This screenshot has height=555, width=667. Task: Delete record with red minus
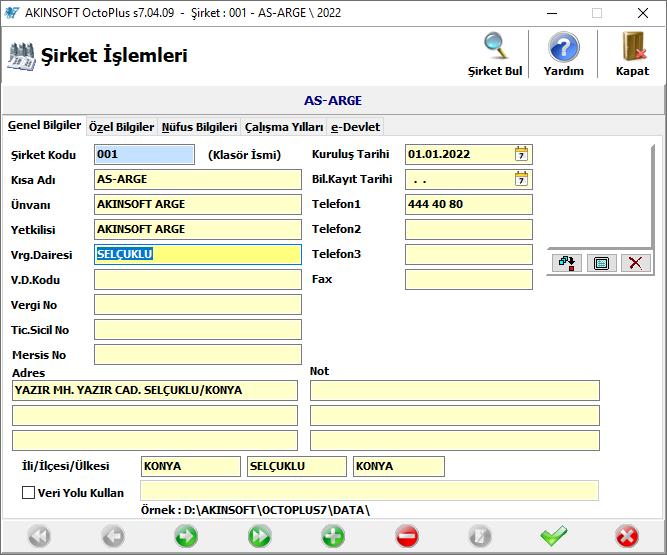coord(407,536)
